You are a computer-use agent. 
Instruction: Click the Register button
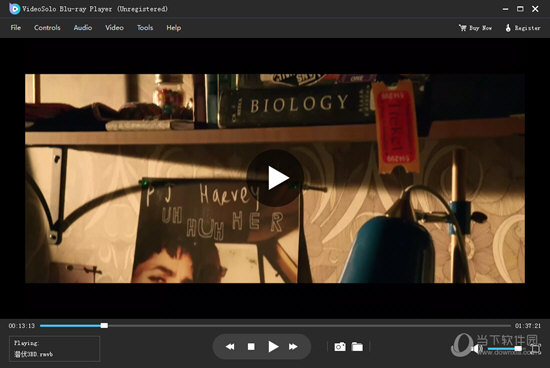523,28
